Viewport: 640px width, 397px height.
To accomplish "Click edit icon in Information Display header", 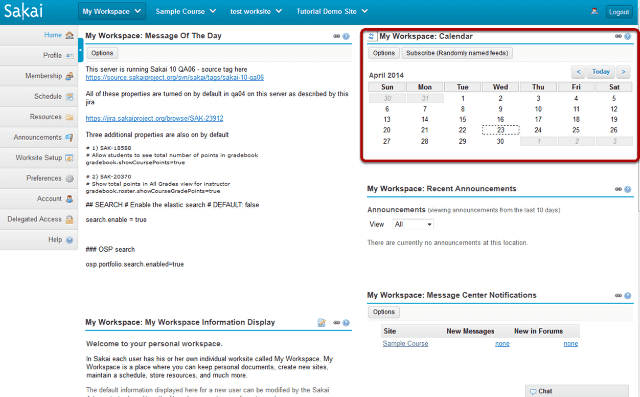I will tap(322, 323).
